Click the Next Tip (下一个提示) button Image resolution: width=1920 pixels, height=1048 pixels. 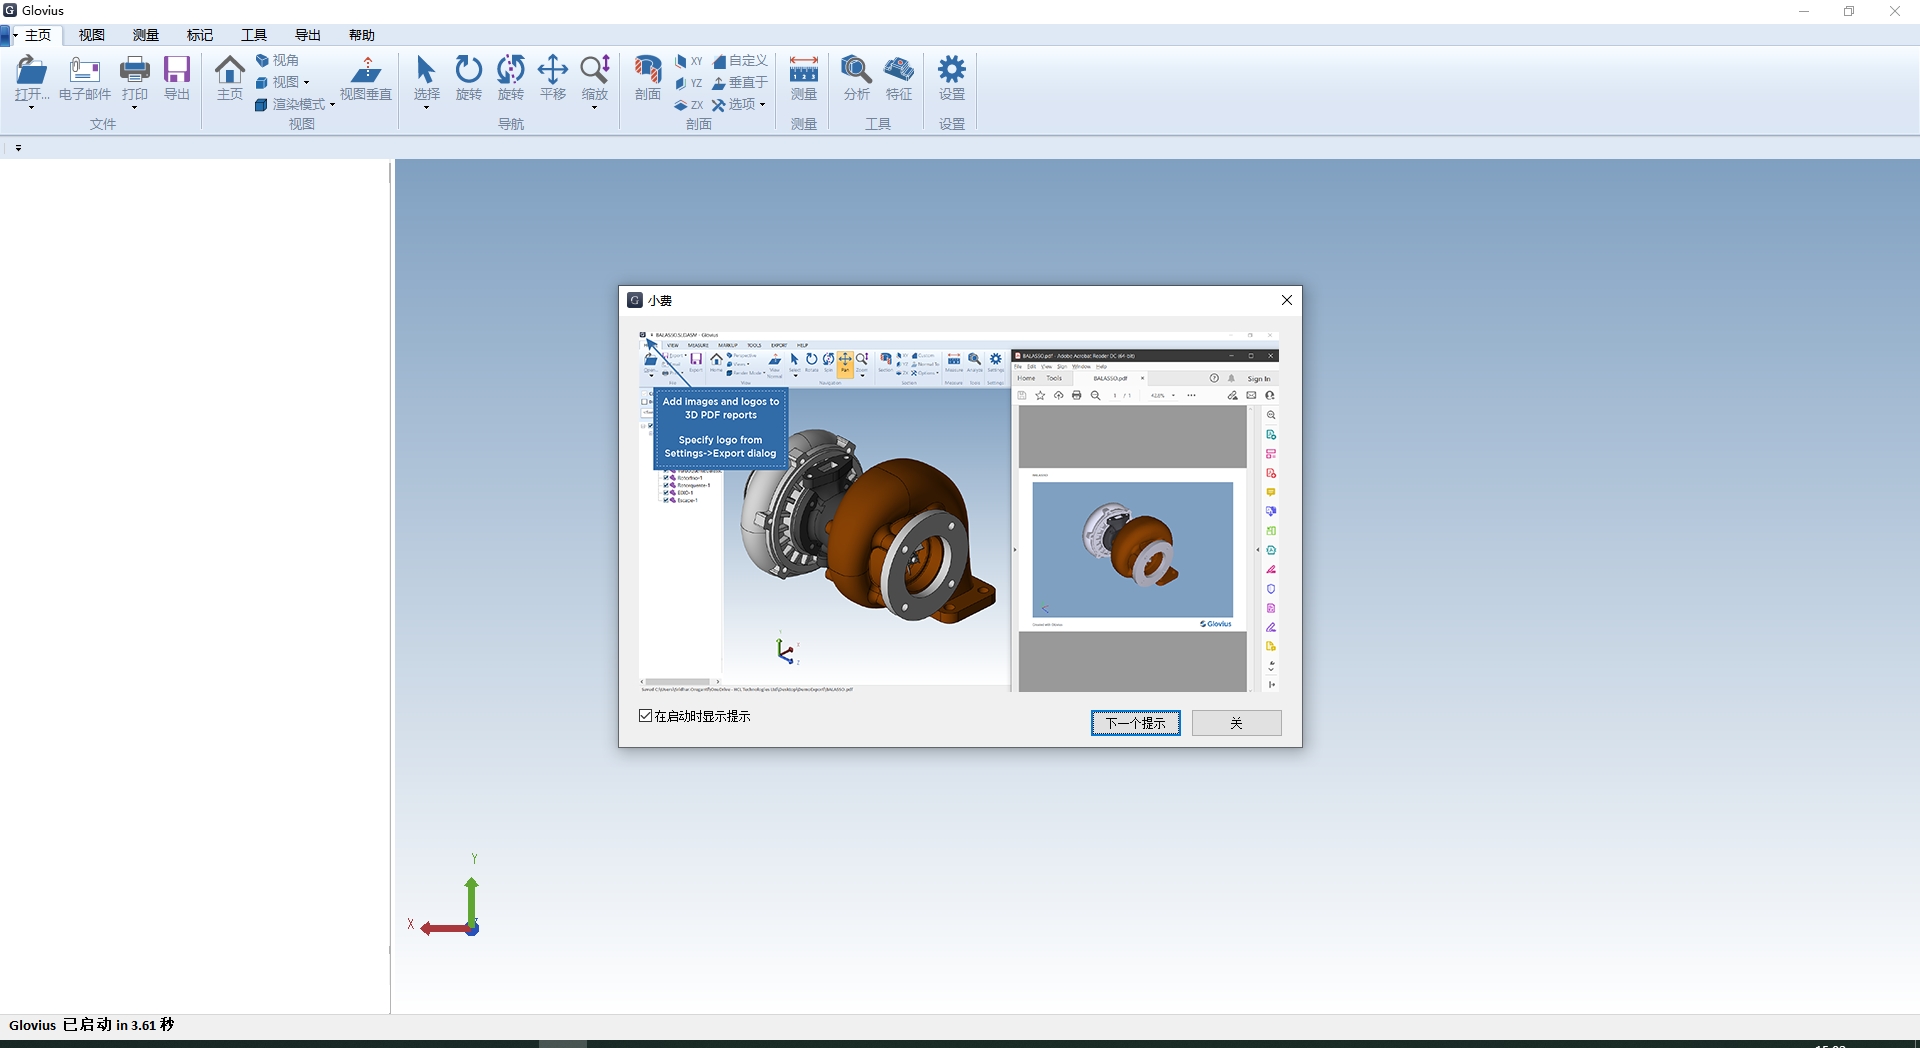click(1135, 723)
